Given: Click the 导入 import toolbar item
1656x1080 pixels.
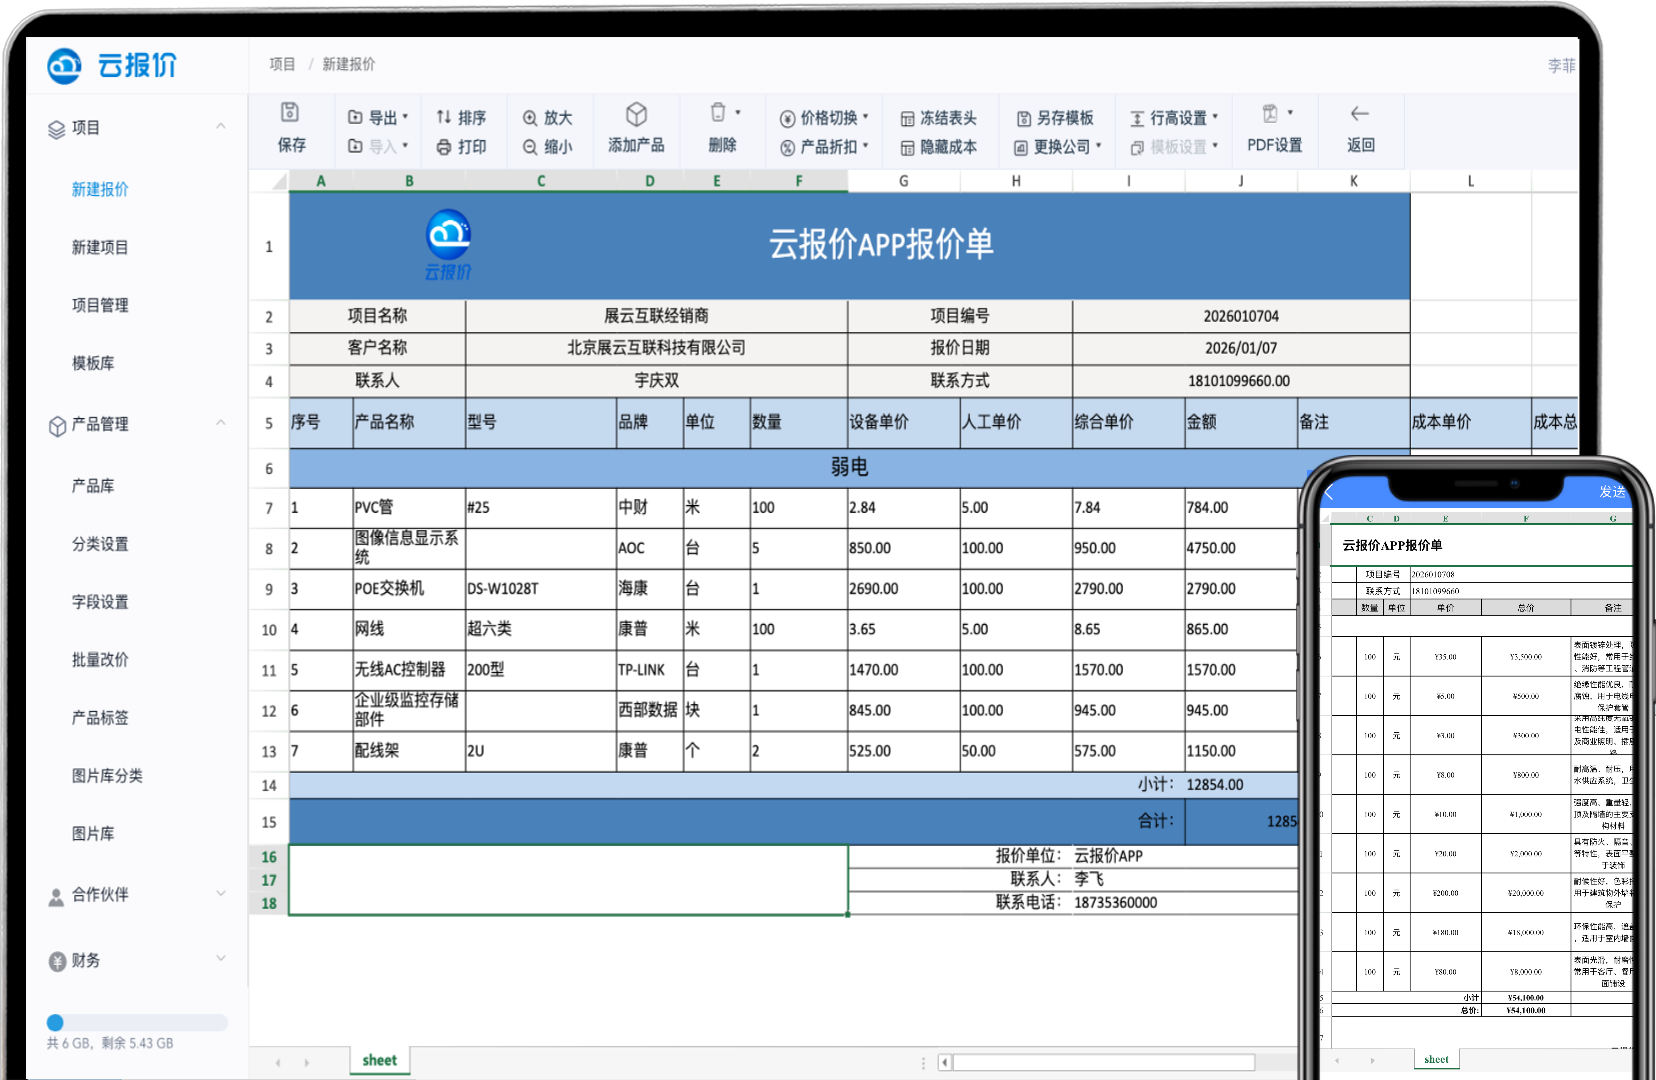Looking at the screenshot, I should 378,147.
